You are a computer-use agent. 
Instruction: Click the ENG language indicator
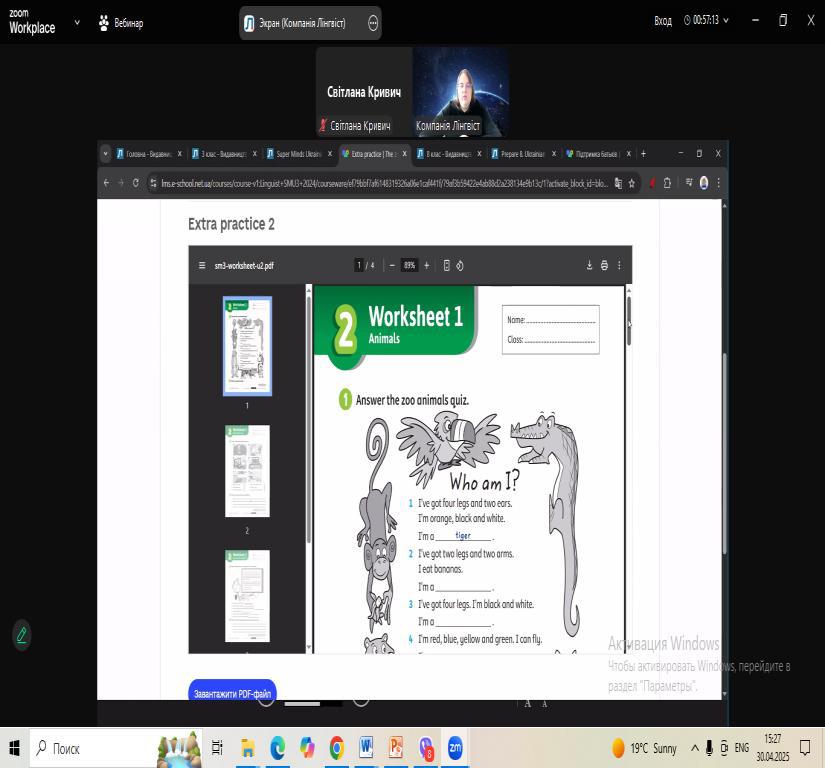pos(741,747)
